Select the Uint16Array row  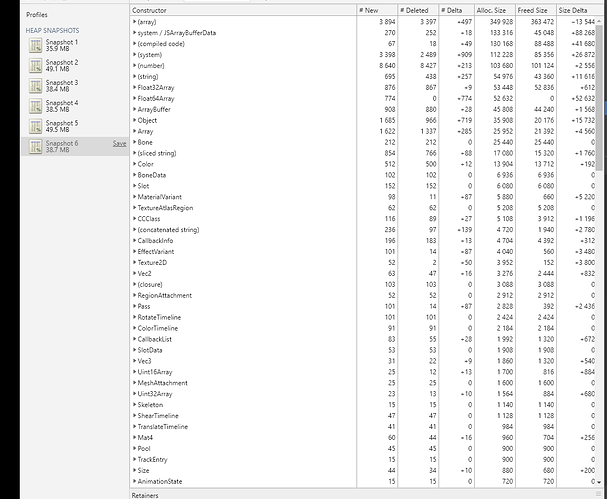coord(363,372)
